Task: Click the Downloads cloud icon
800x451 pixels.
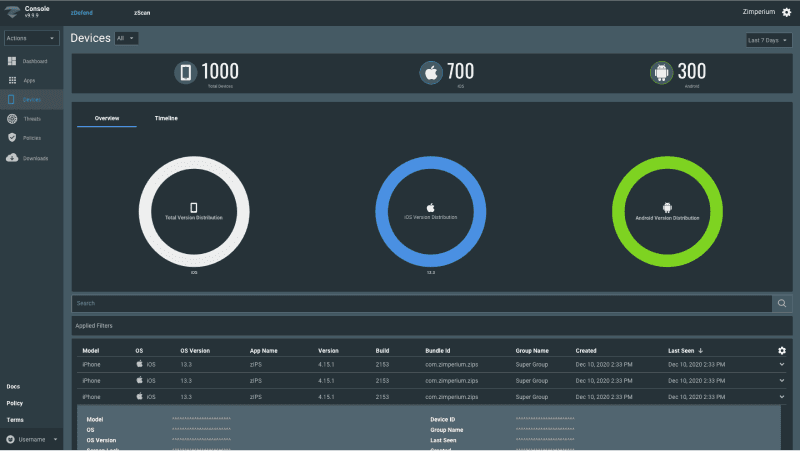Action: coord(12,158)
